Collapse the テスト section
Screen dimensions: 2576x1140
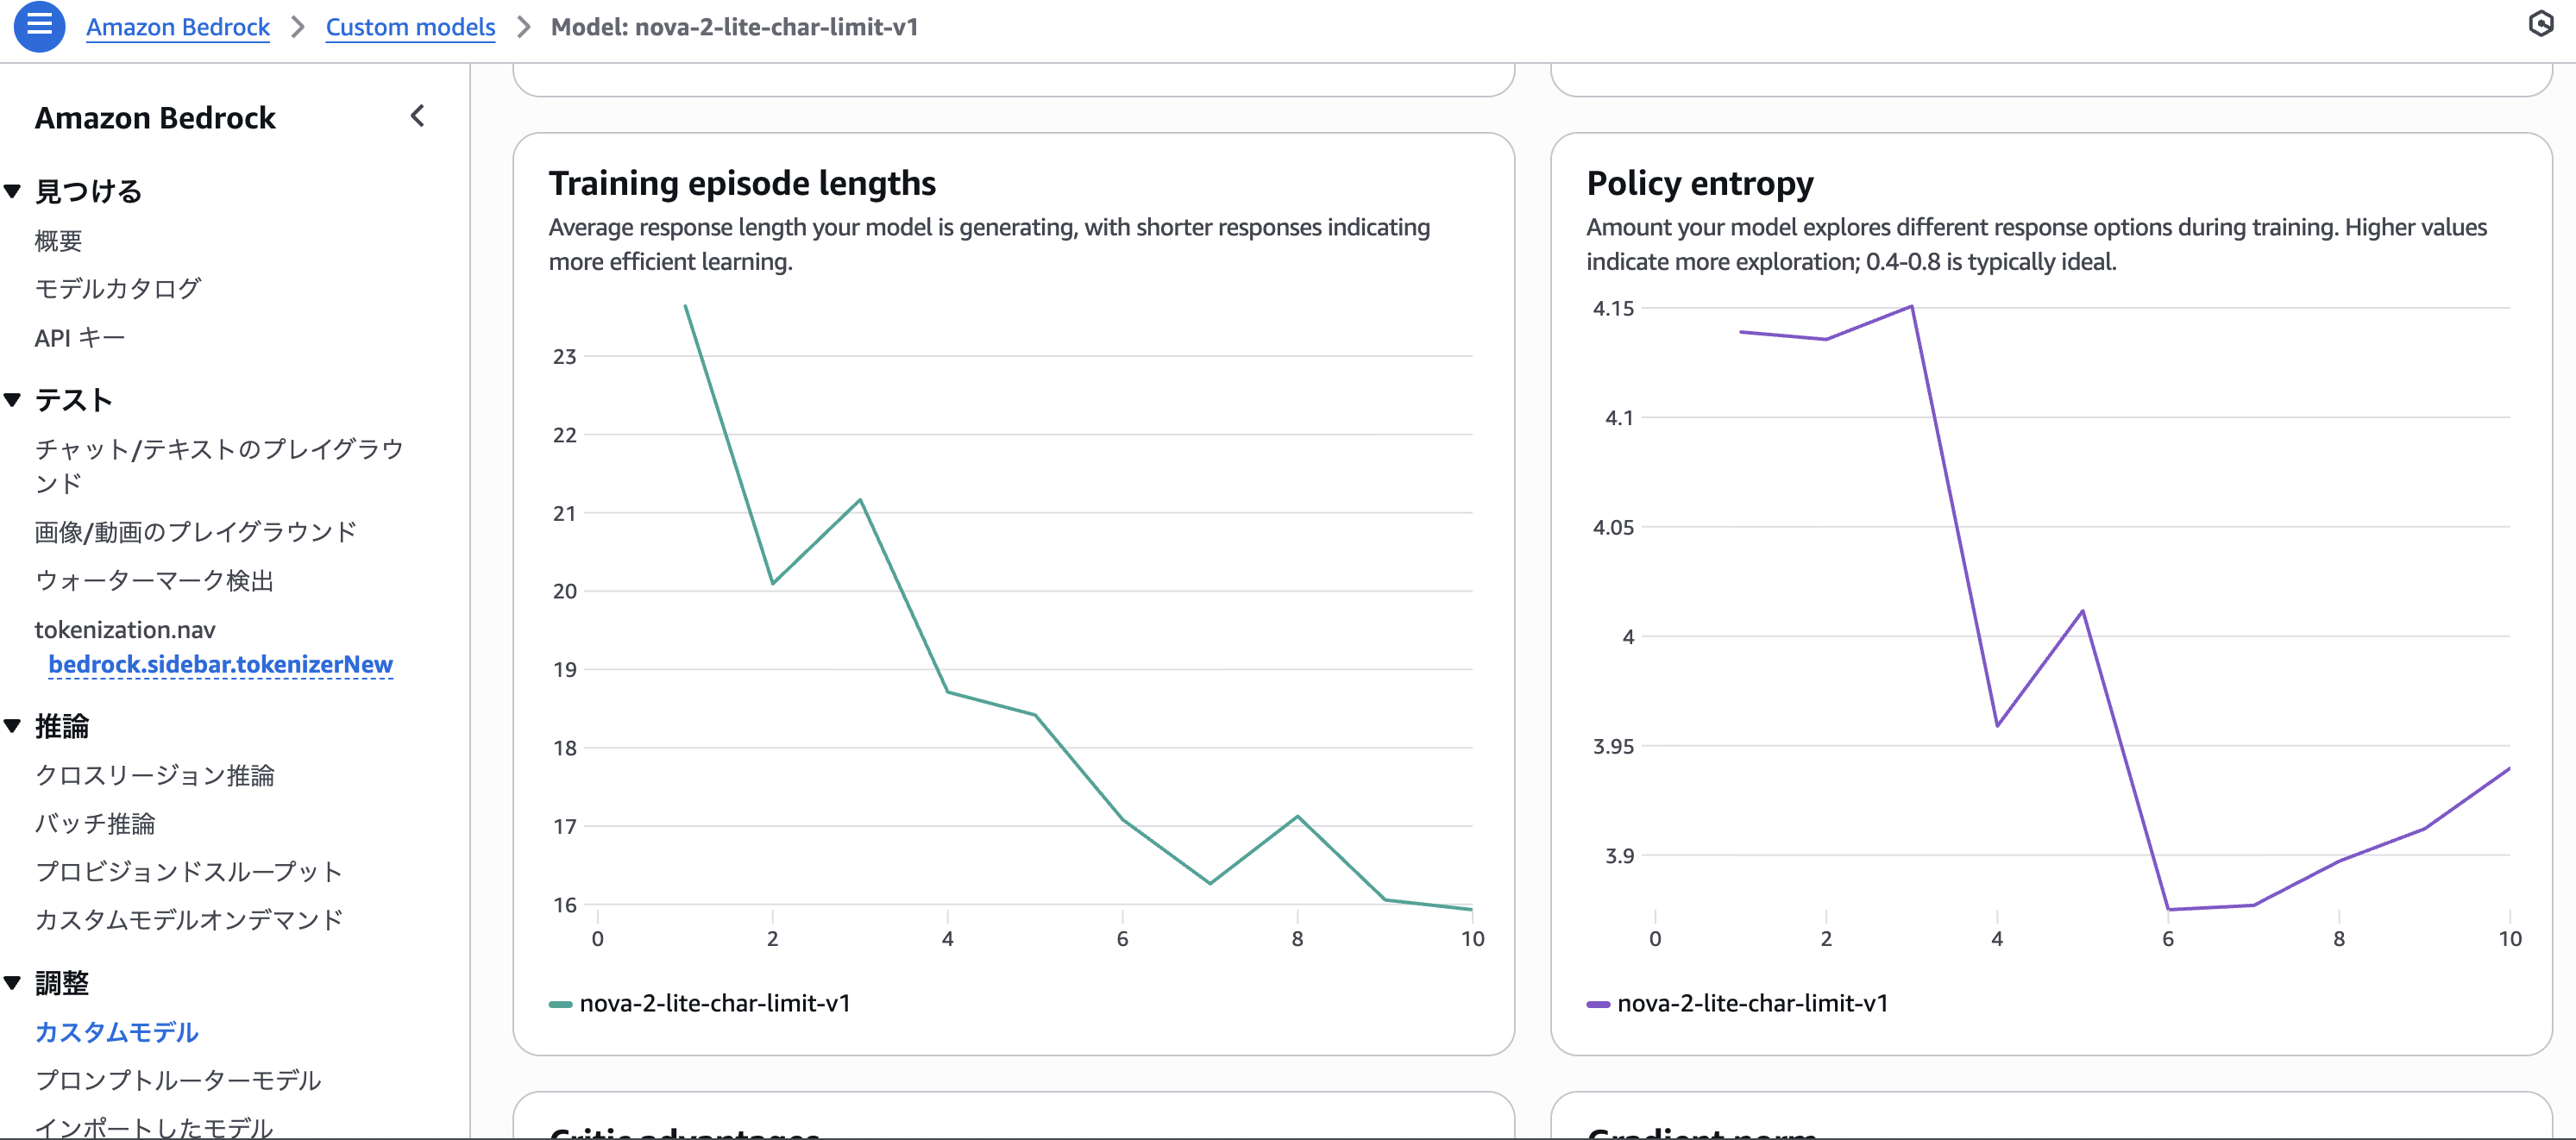[13, 400]
